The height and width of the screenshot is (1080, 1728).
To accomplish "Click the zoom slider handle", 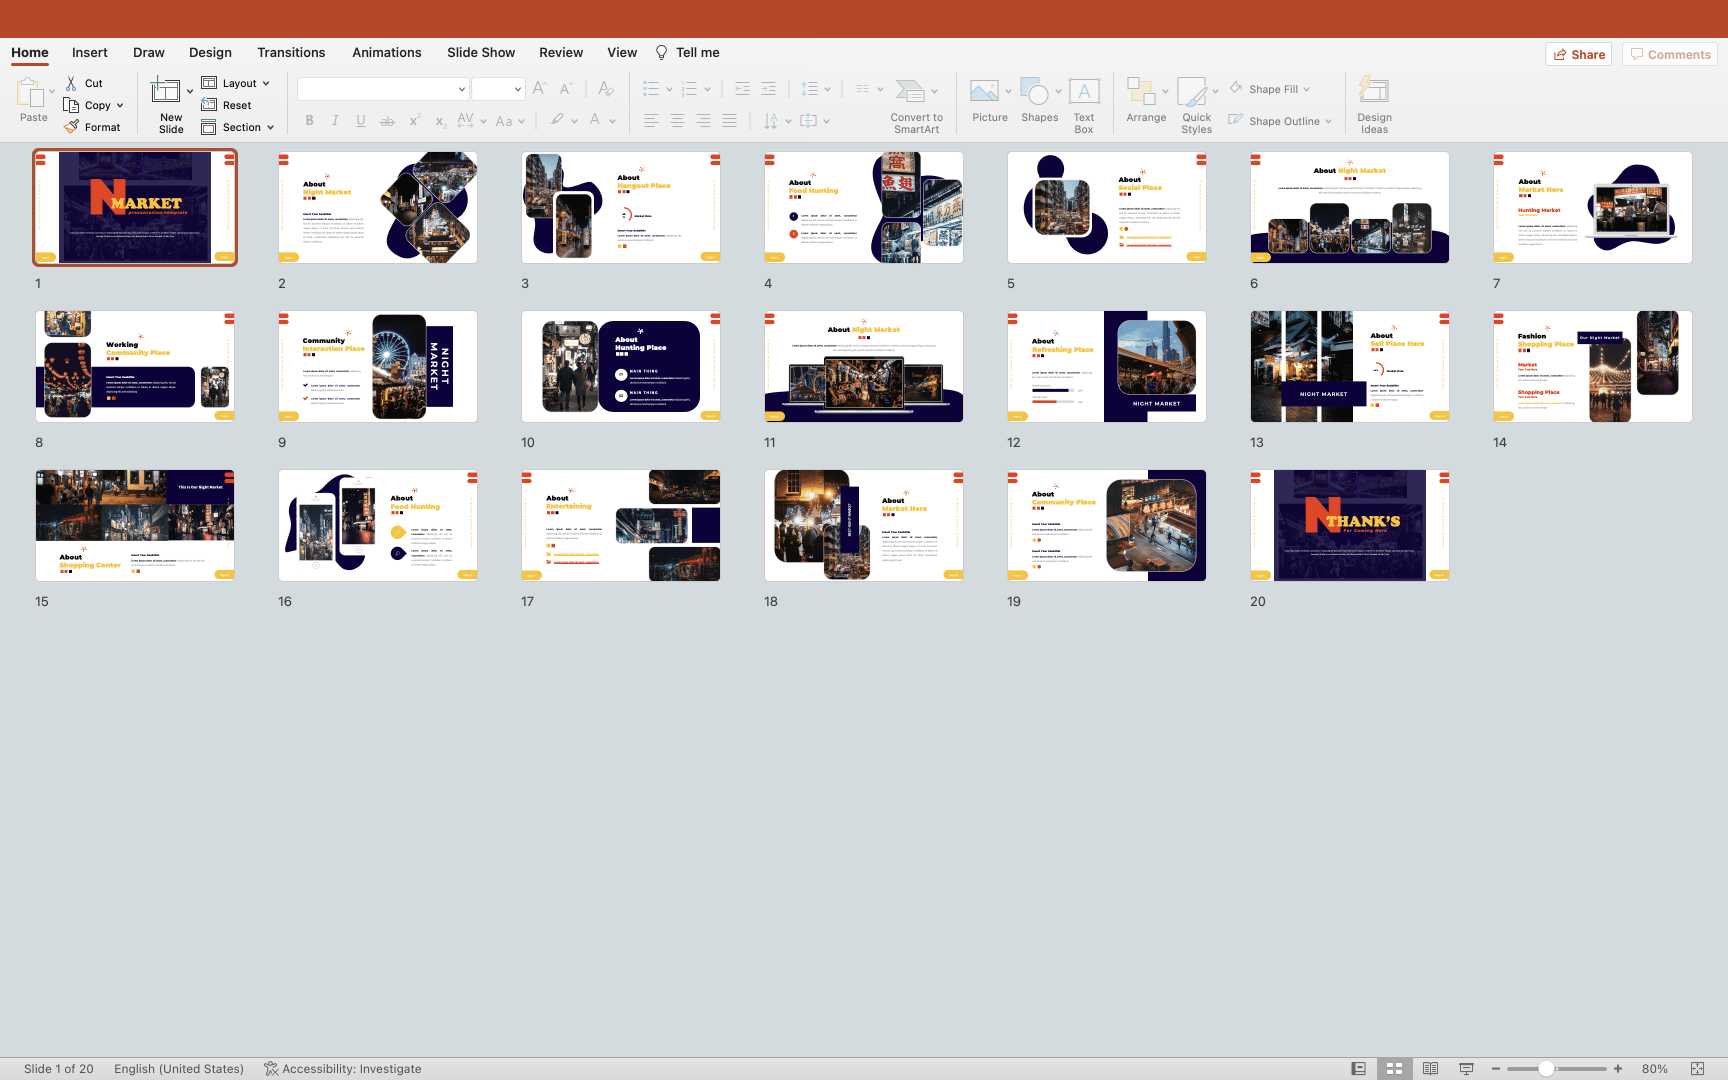I will [1546, 1068].
